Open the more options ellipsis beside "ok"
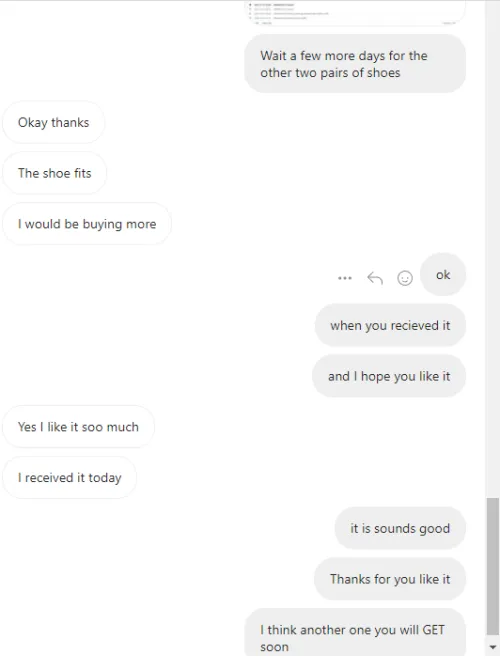 (x=344, y=278)
